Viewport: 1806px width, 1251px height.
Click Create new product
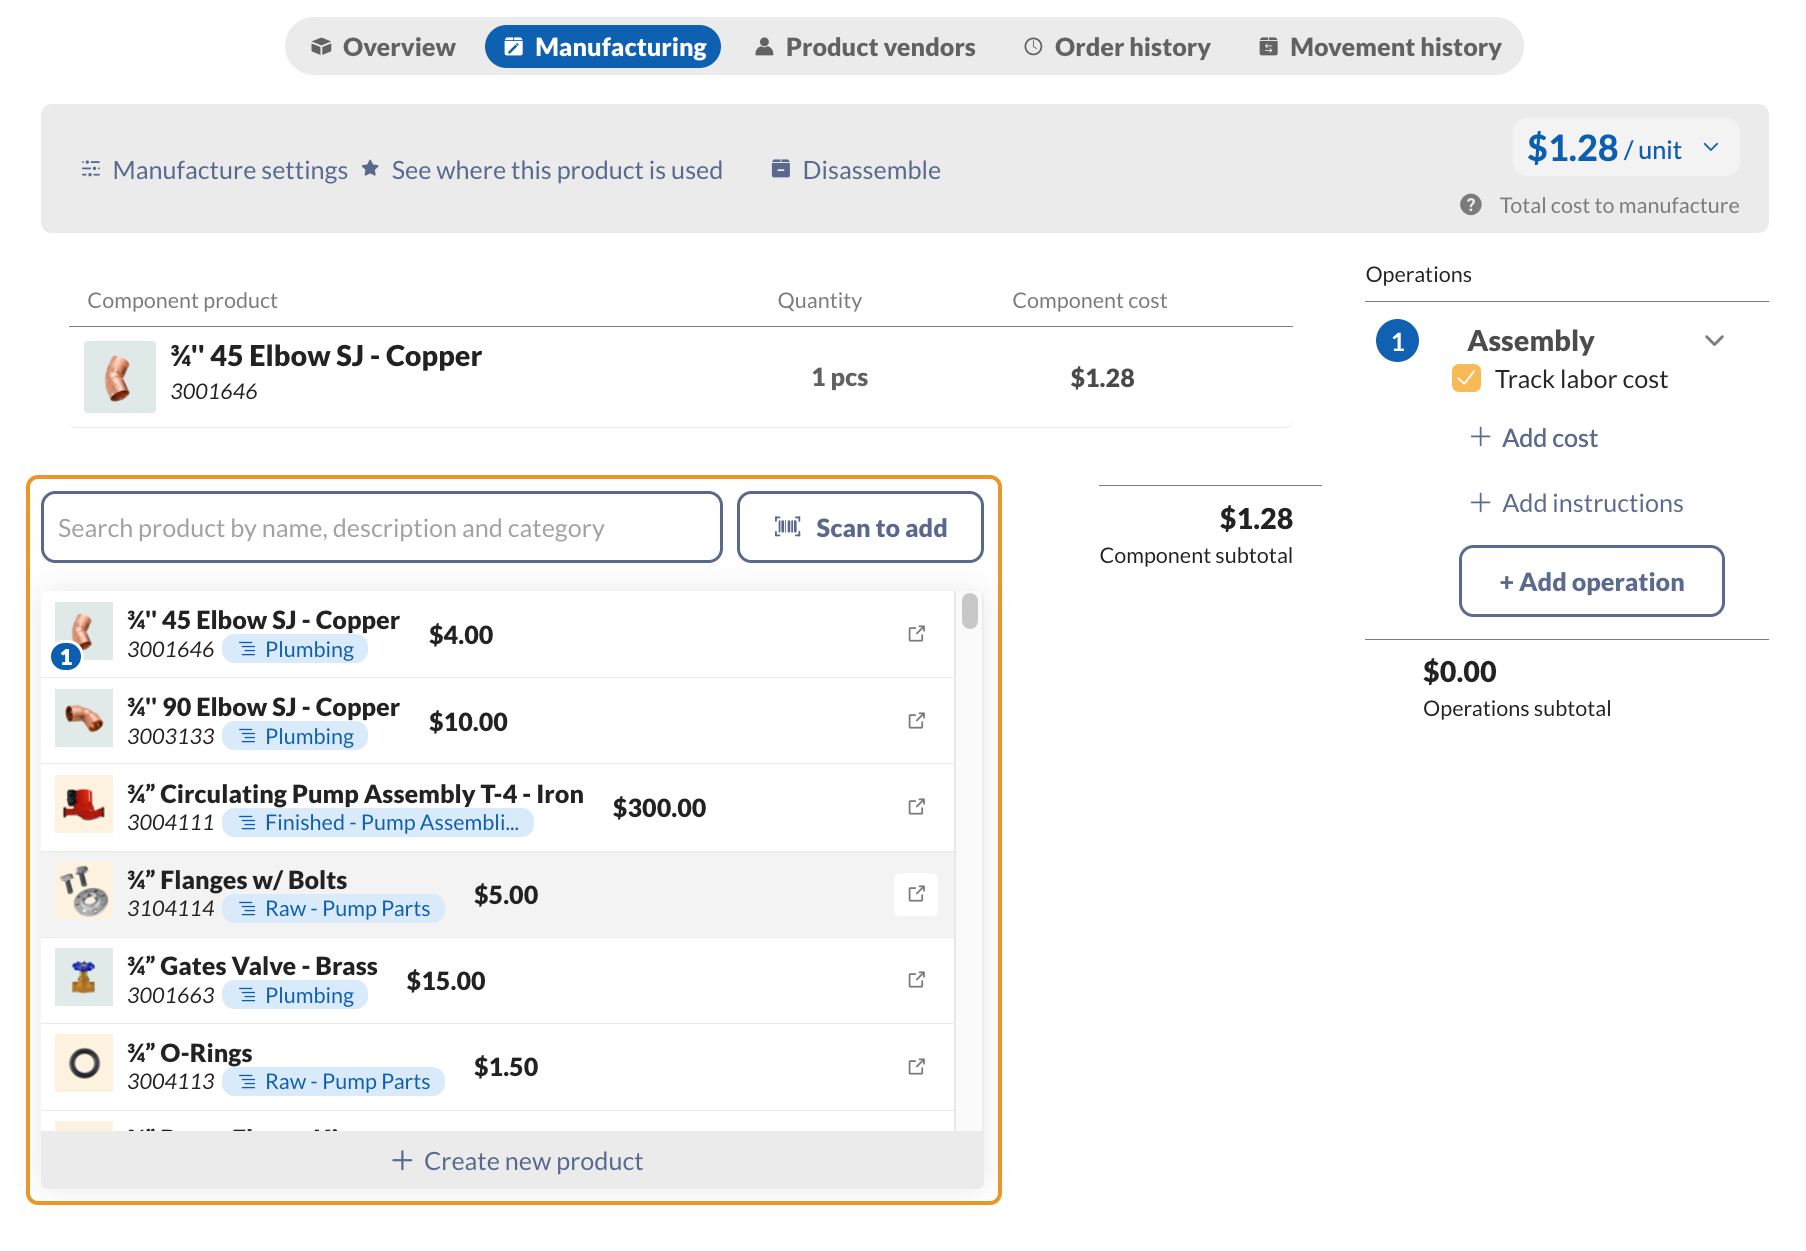coord(517,1160)
